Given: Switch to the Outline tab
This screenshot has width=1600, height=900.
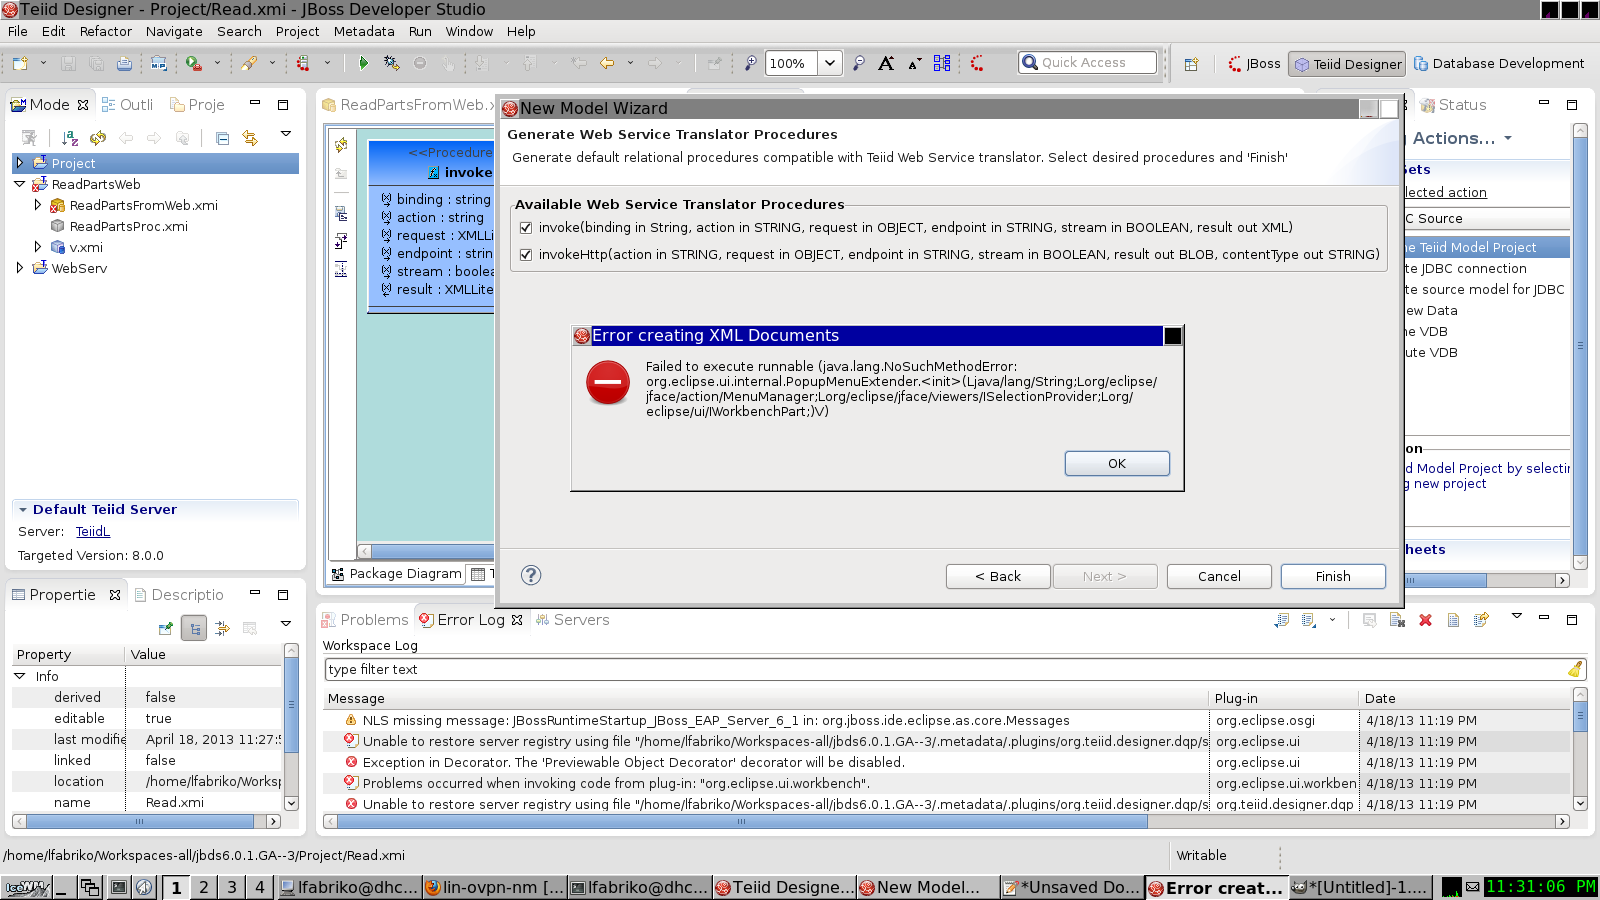Looking at the screenshot, I should 128,105.
